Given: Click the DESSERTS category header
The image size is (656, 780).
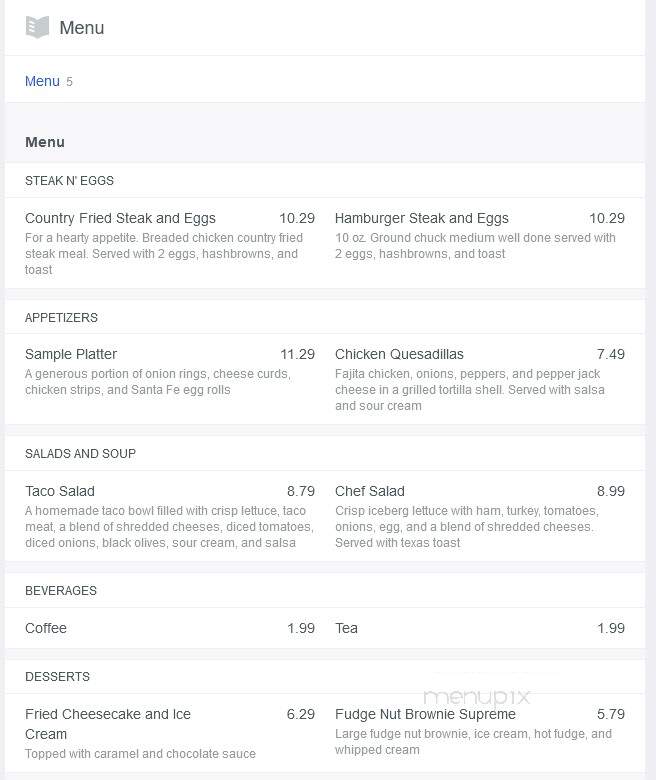Looking at the screenshot, I should [57, 677].
